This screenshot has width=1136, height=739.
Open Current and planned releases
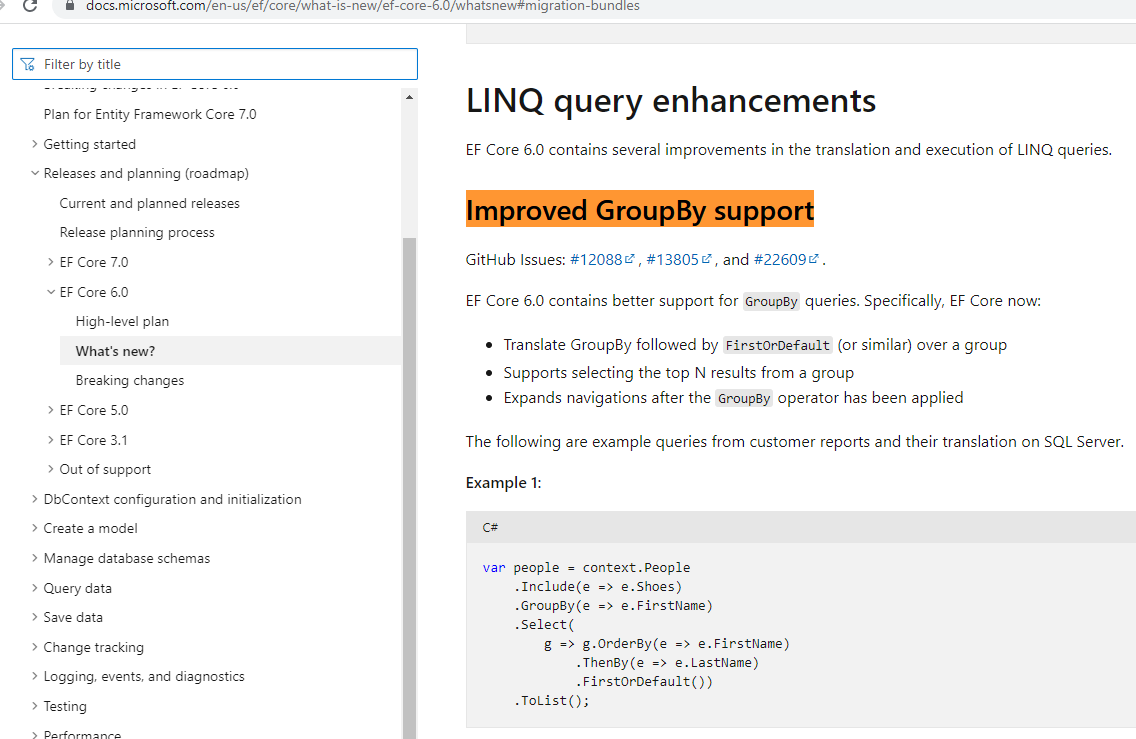coord(149,204)
